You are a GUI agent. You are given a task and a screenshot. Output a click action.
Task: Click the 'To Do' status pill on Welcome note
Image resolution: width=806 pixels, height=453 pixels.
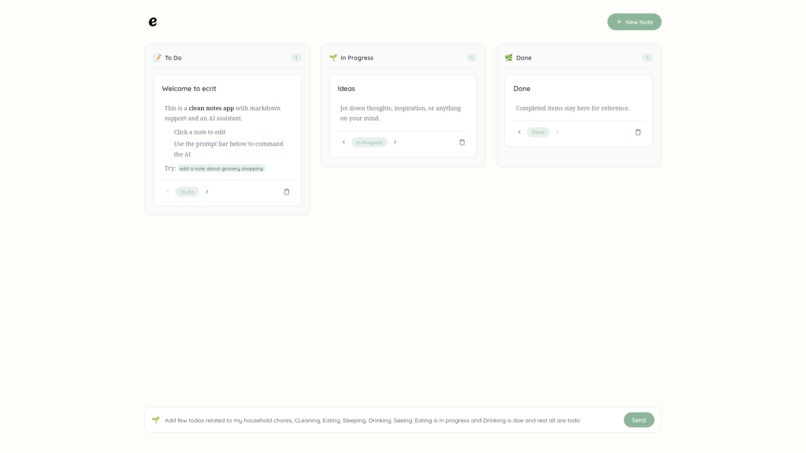click(187, 192)
